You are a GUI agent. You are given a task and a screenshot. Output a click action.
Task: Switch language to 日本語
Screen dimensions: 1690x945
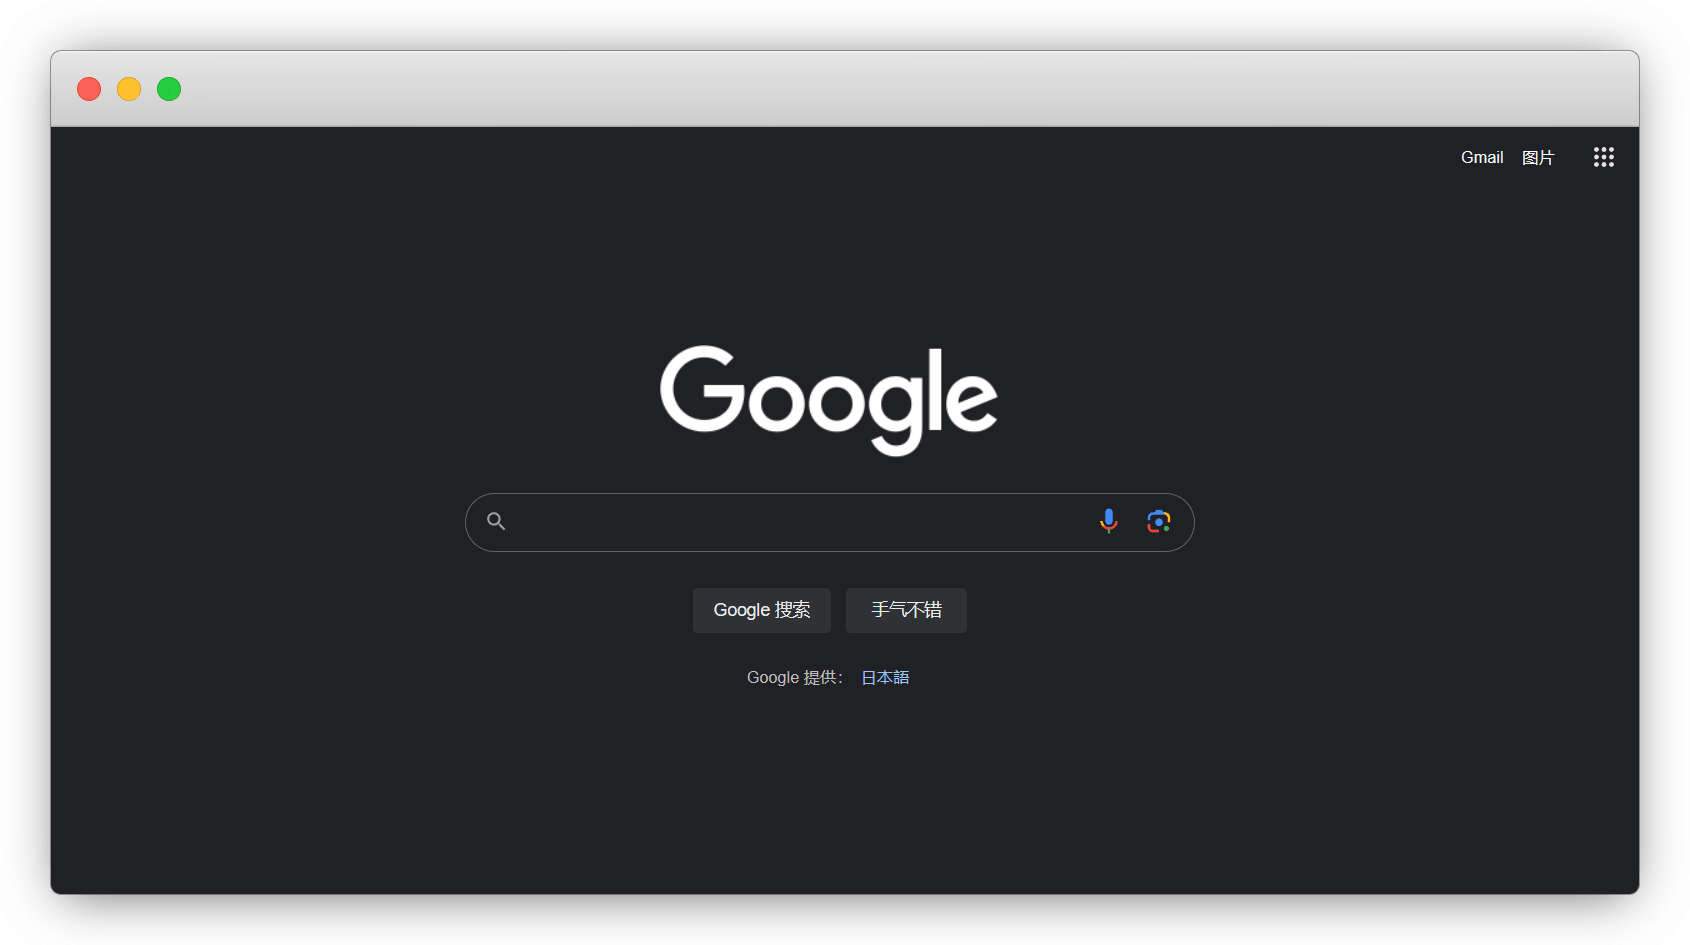click(x=885, y=677)
